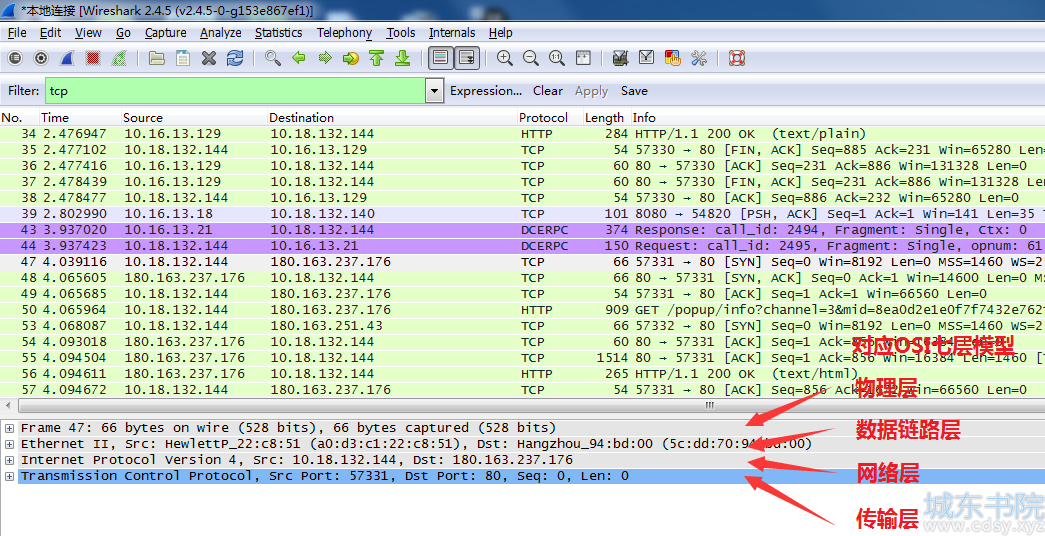Screen dimensions: 1045x536
Task: Jump to the first packet icon
Action: click(x=377, y=59)
